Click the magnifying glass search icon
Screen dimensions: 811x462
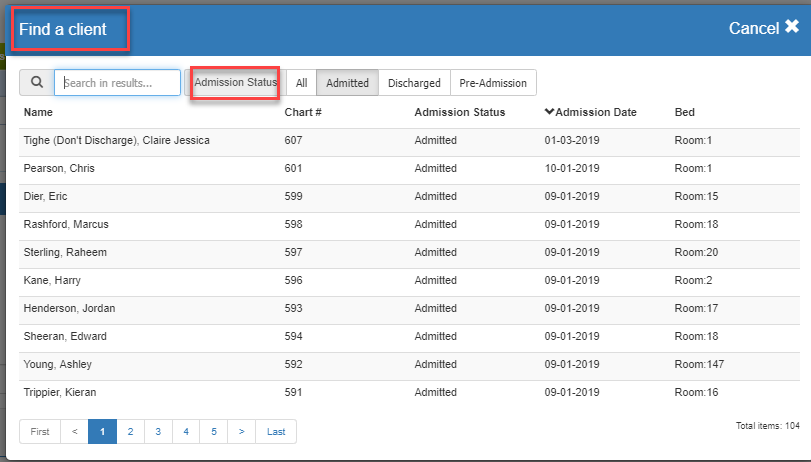[37, 83]
